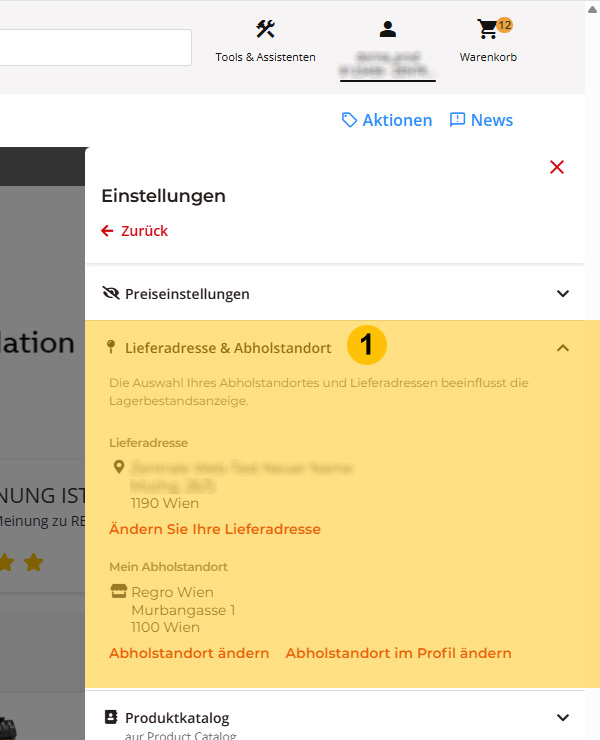
Task: Expand the Produktkatalog section chevron
Action: (x=563, y=717)
